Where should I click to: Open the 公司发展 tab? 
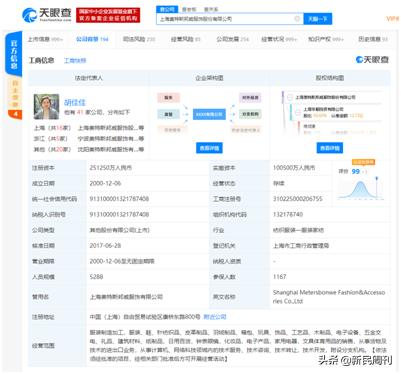click(232, 39)
